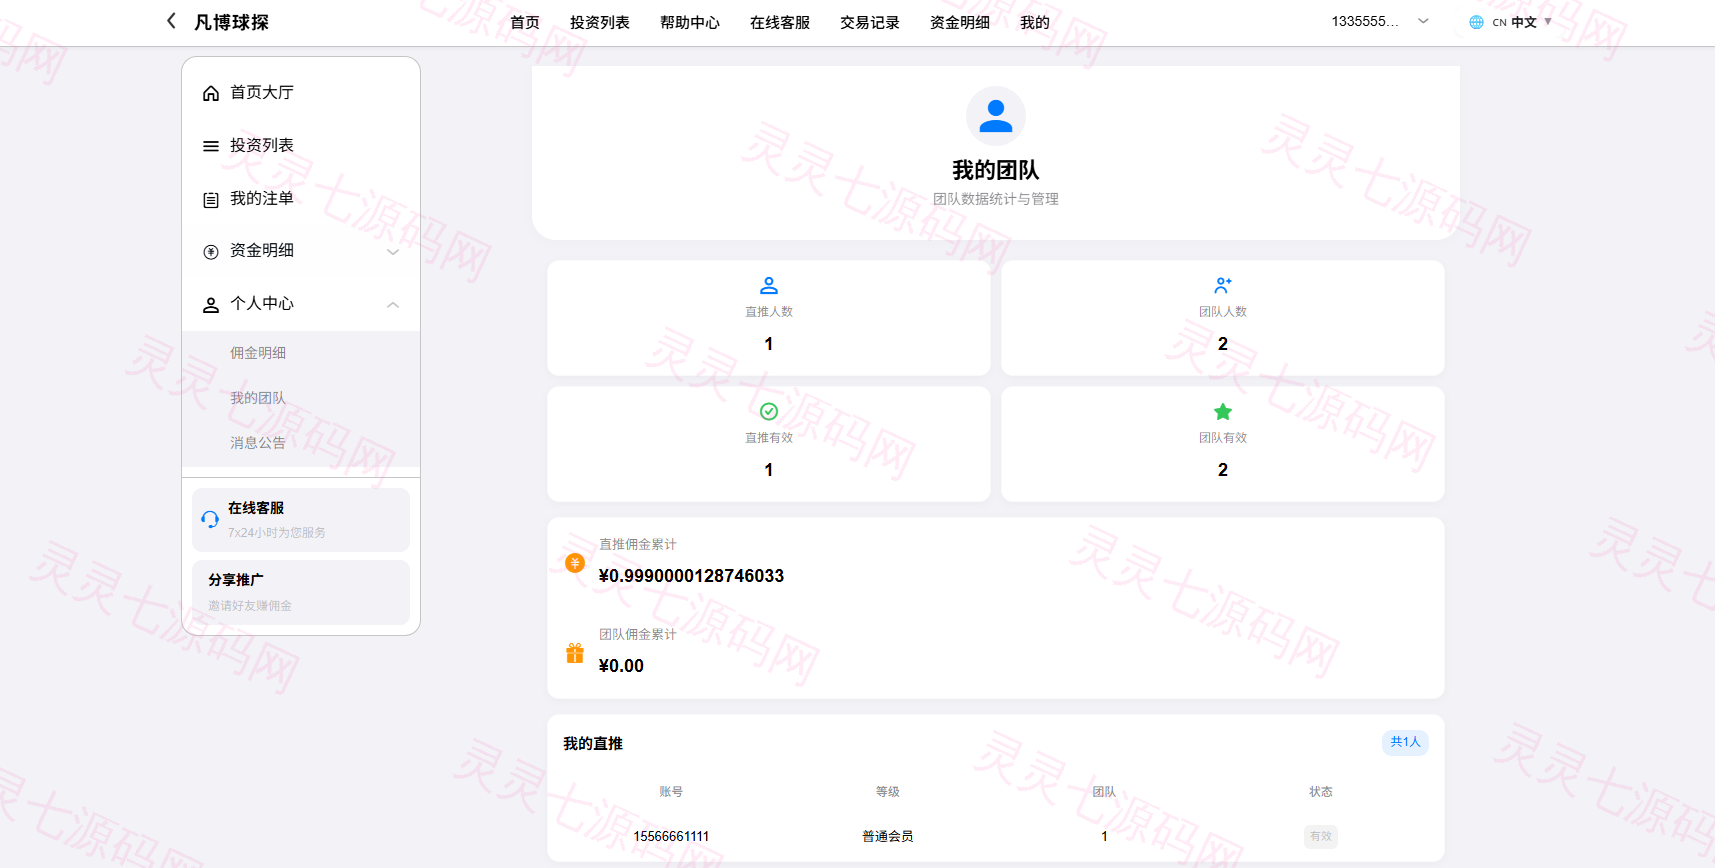The height and width of the screenshot is (868, 1715).
Task: Open the account dropdown arrow next to 1335555
Action: click(1423, 21)
